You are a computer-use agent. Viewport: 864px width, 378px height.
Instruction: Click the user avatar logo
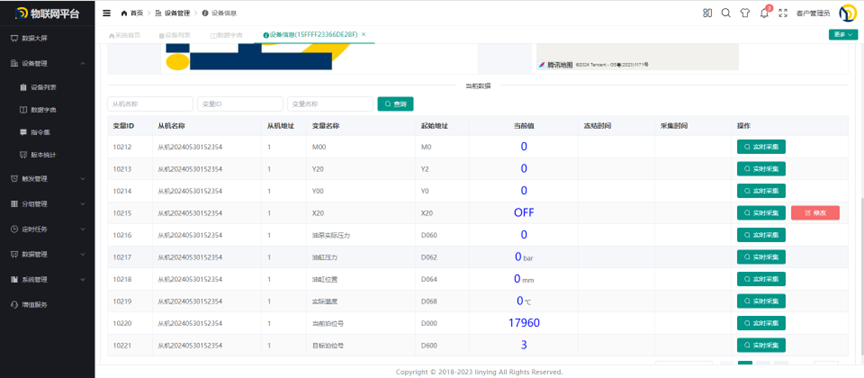pos(847,13)
